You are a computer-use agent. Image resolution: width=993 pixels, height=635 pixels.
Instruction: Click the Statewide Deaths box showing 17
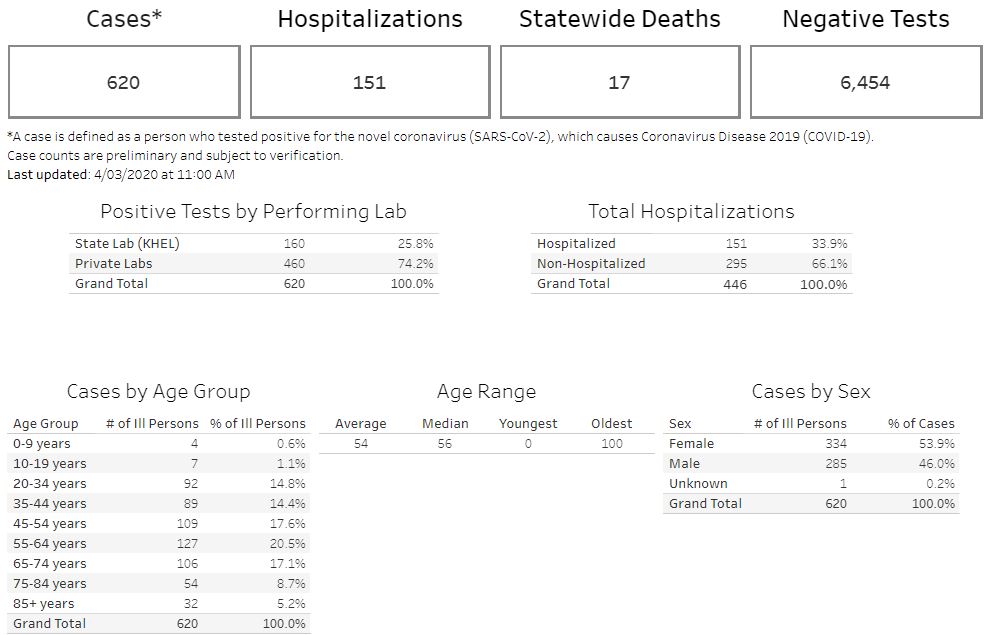pos(619,82)
